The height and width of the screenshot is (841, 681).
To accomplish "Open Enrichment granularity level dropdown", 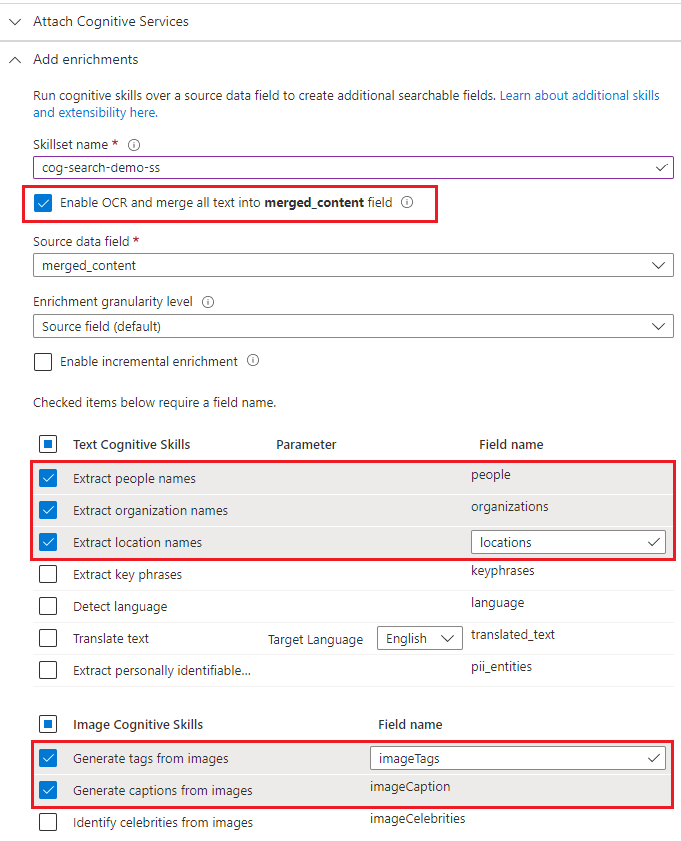I will [x=352, y=326].
